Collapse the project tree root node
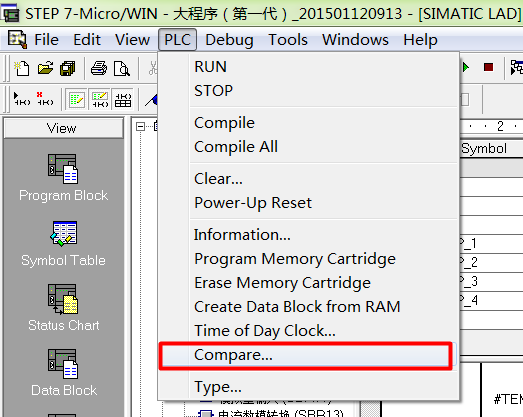523x417 pixels. [140, 126]
